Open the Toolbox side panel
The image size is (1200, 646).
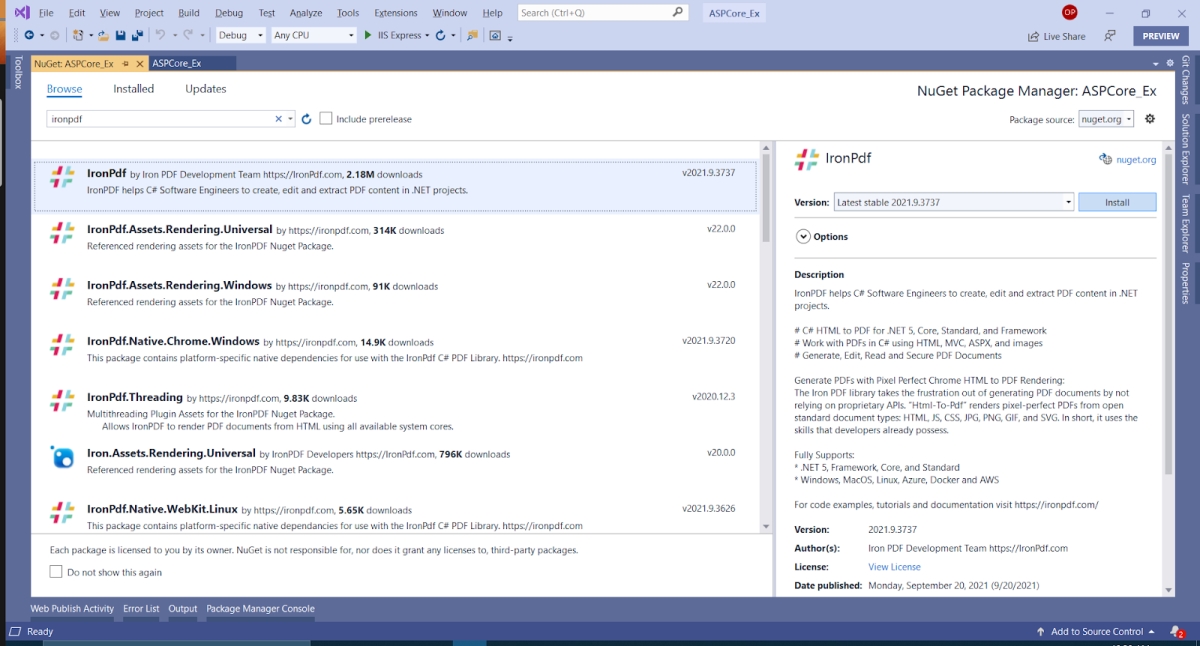(x=17, y=73)
